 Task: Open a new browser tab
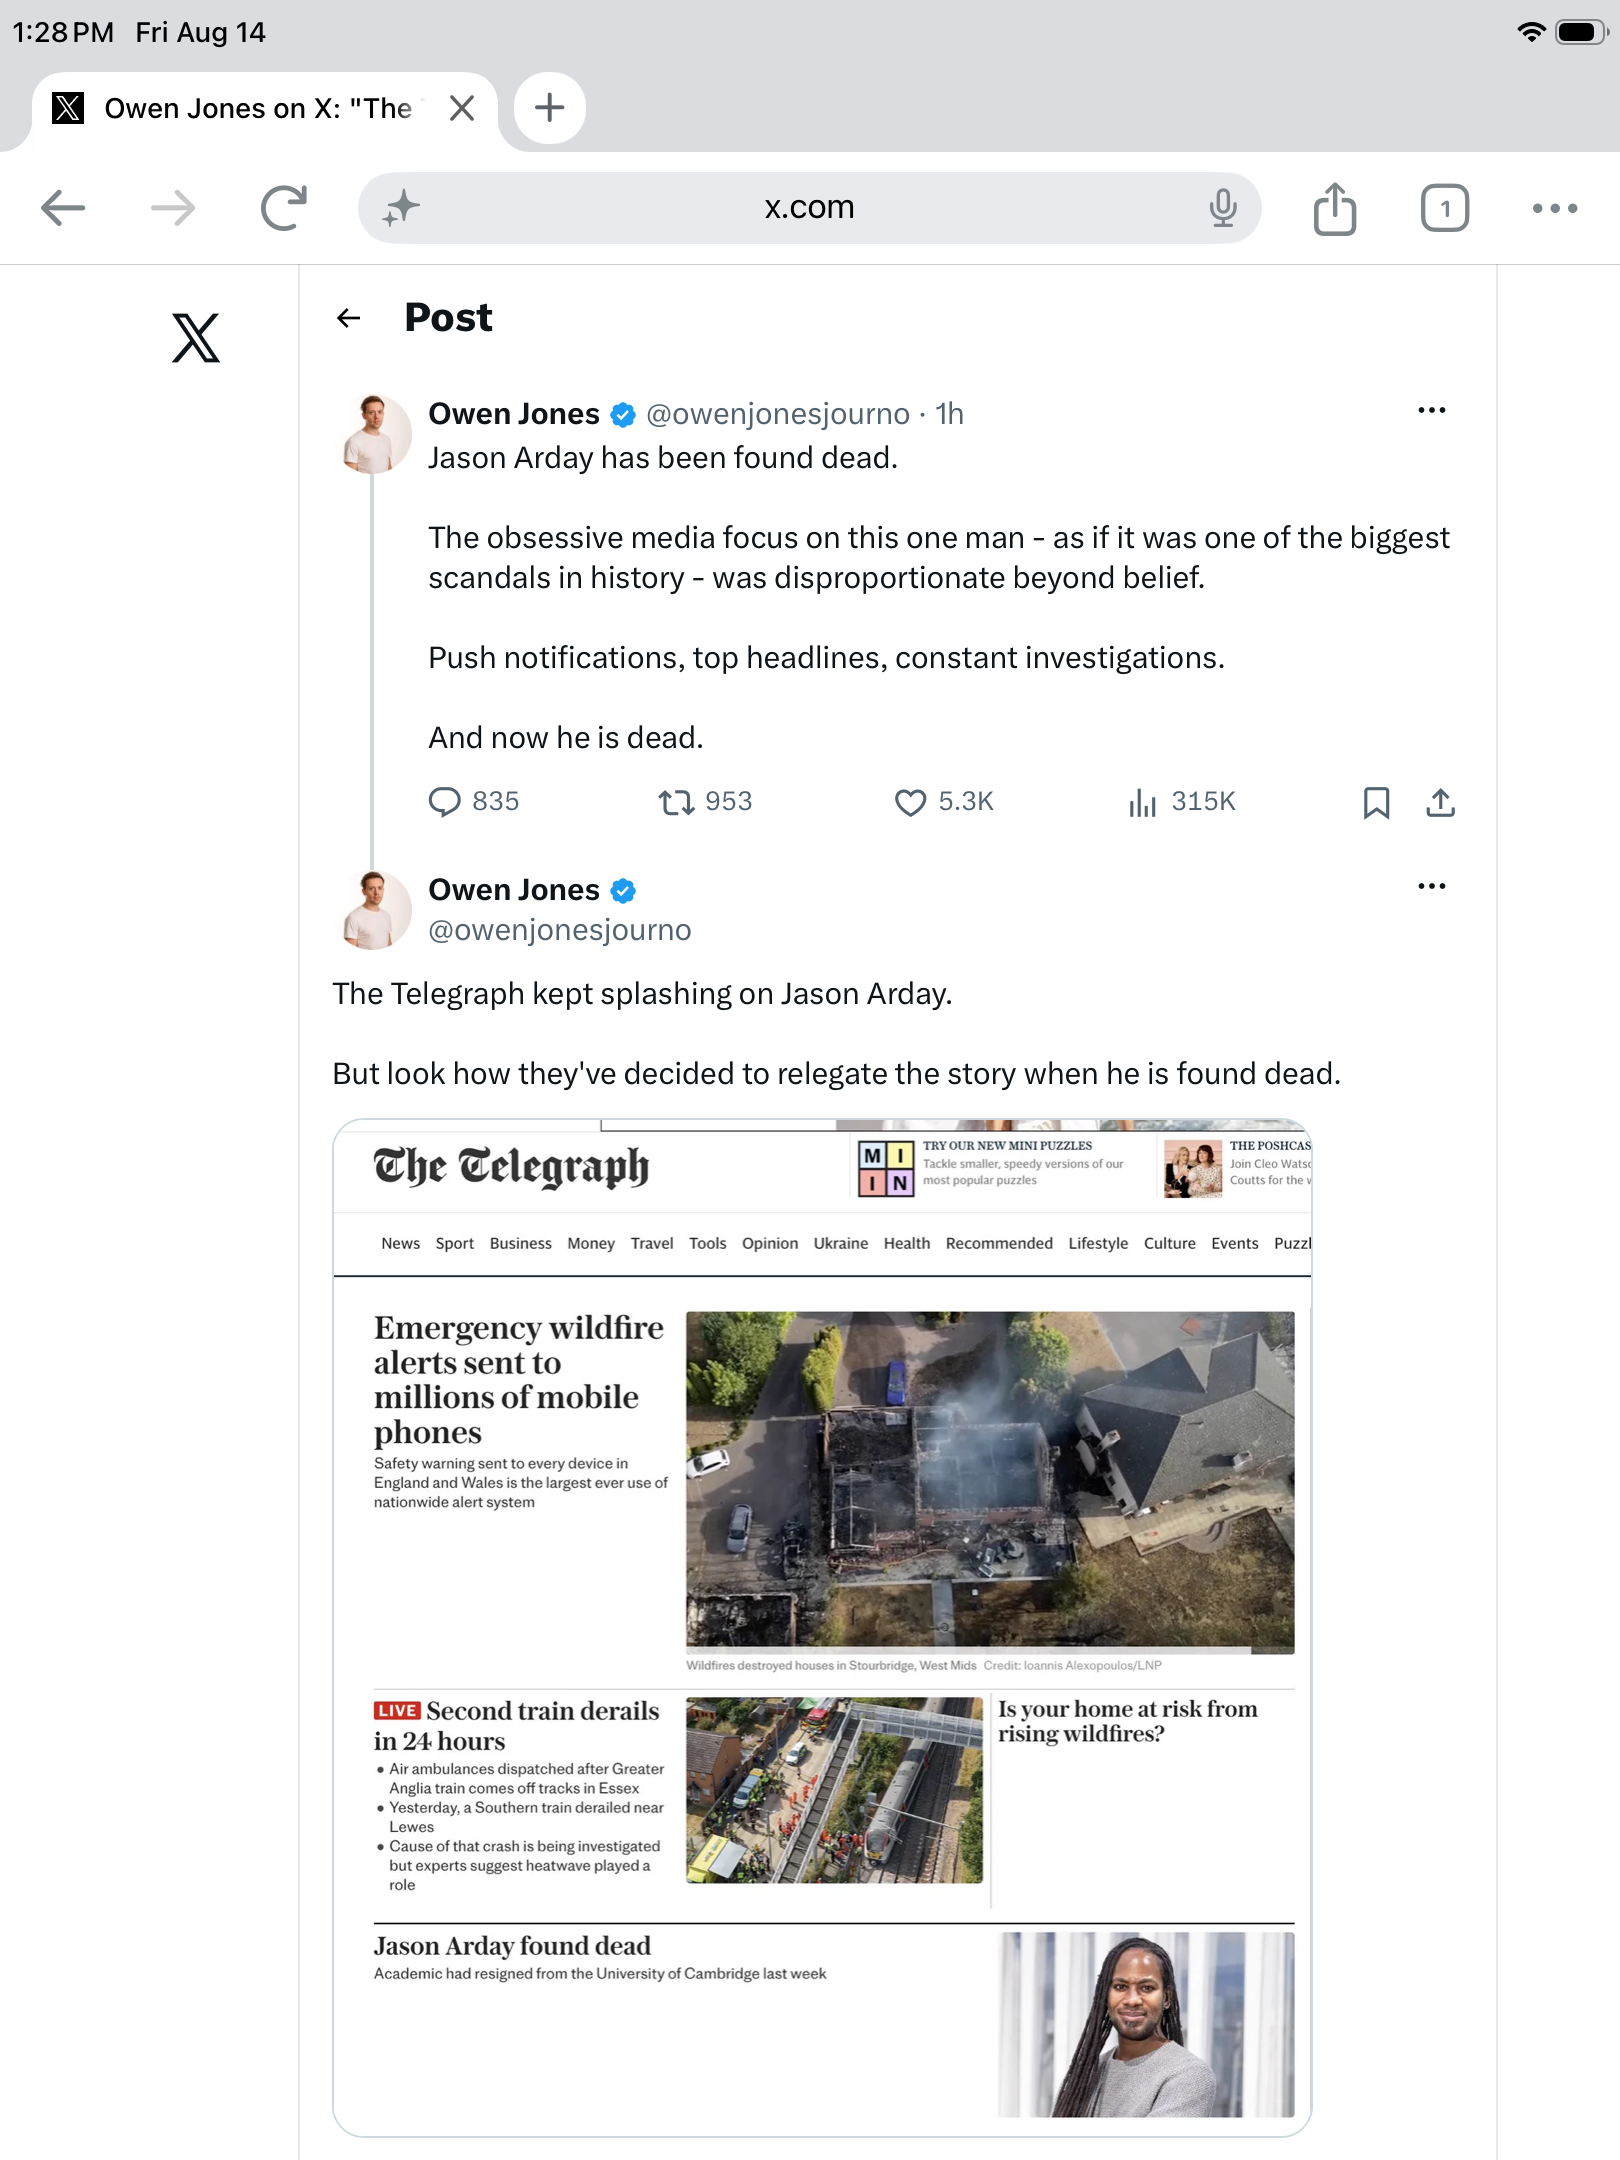[549, 108]
